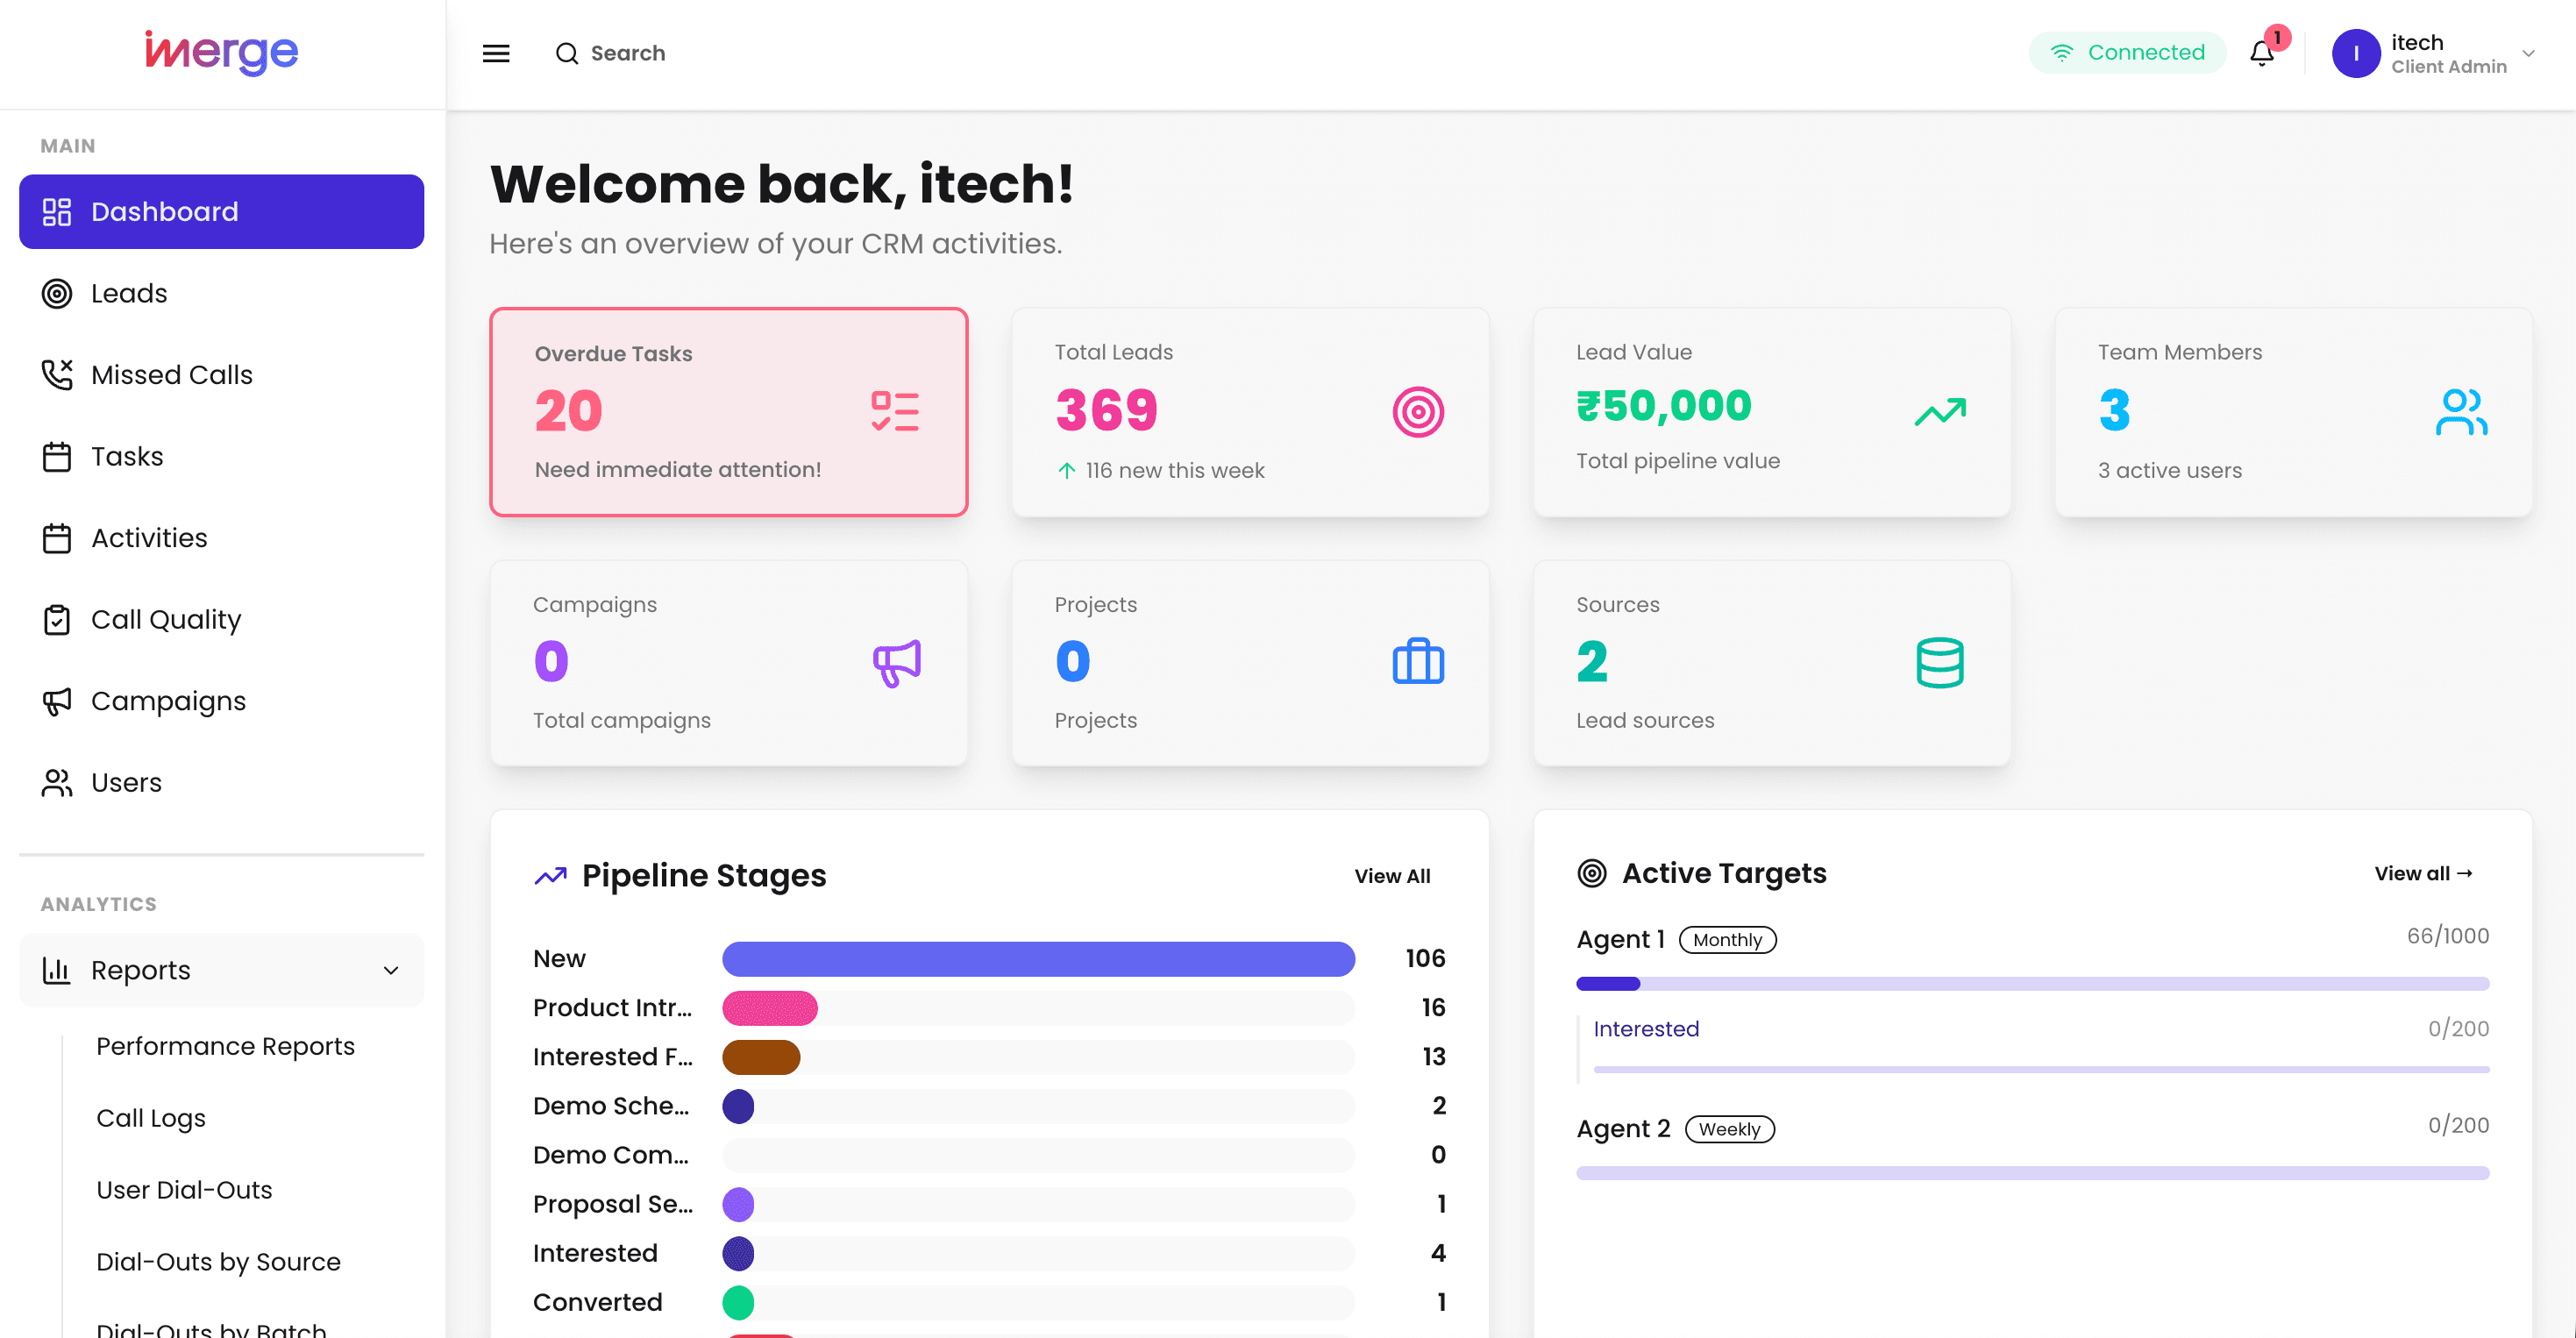Screen dimensions: 2576x1338
Task: Click View all in Active Targets
Action: click(2423, 873)
